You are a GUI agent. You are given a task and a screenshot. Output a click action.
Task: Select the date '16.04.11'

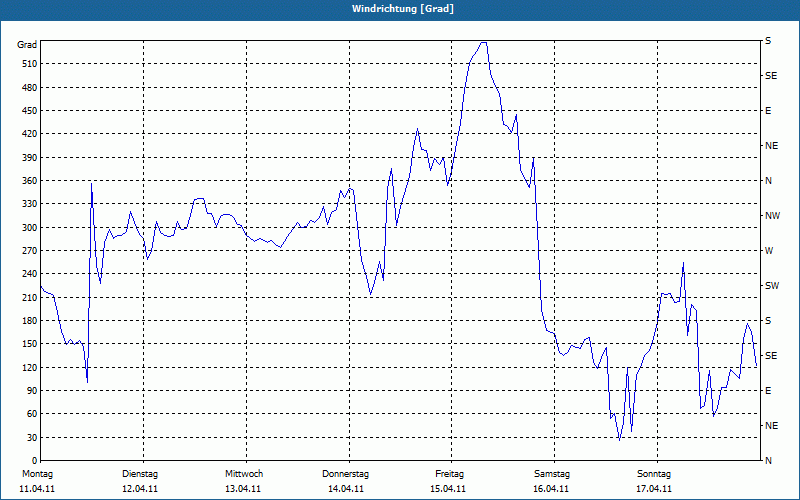(551, 489)
